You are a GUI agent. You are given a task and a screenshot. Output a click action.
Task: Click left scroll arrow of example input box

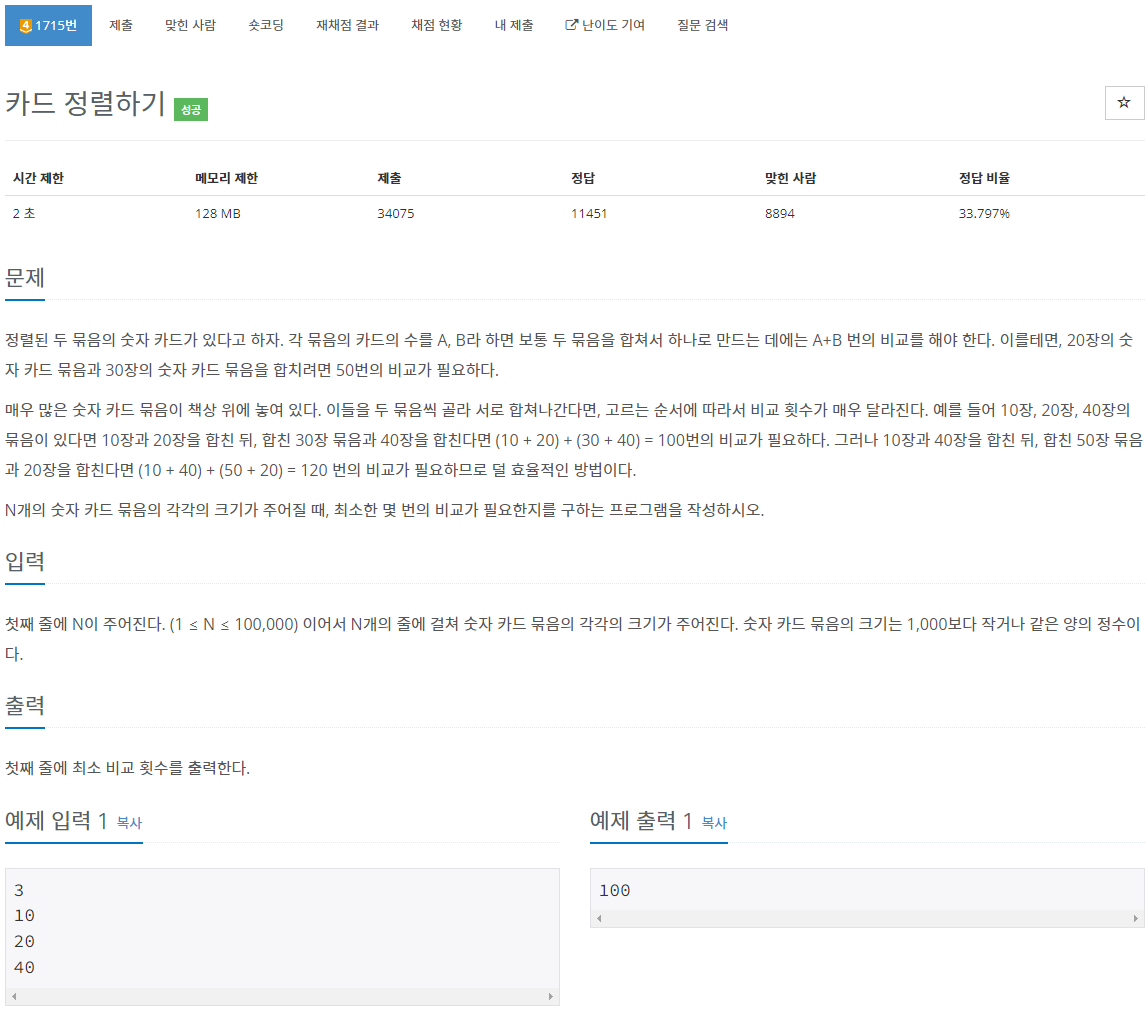[14, 996]
